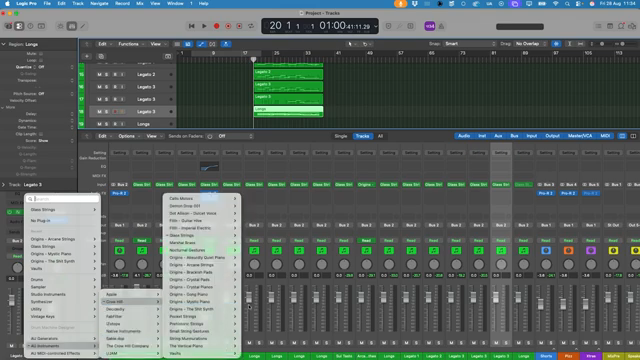This screenshot has width=640, height=360.
Task: Click the orange instrument icon on Bus 4 strip
Action: [x=568, y=251]
